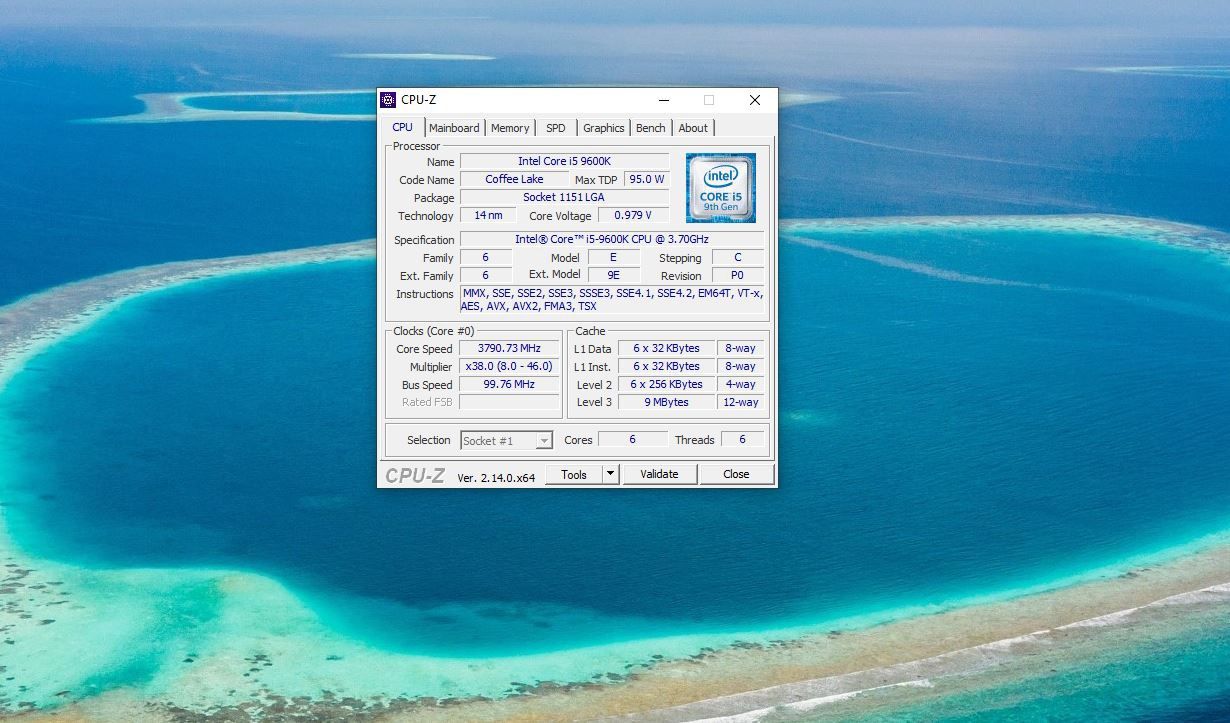
Task: Click the Cores count field
Action: pos(632,440)
